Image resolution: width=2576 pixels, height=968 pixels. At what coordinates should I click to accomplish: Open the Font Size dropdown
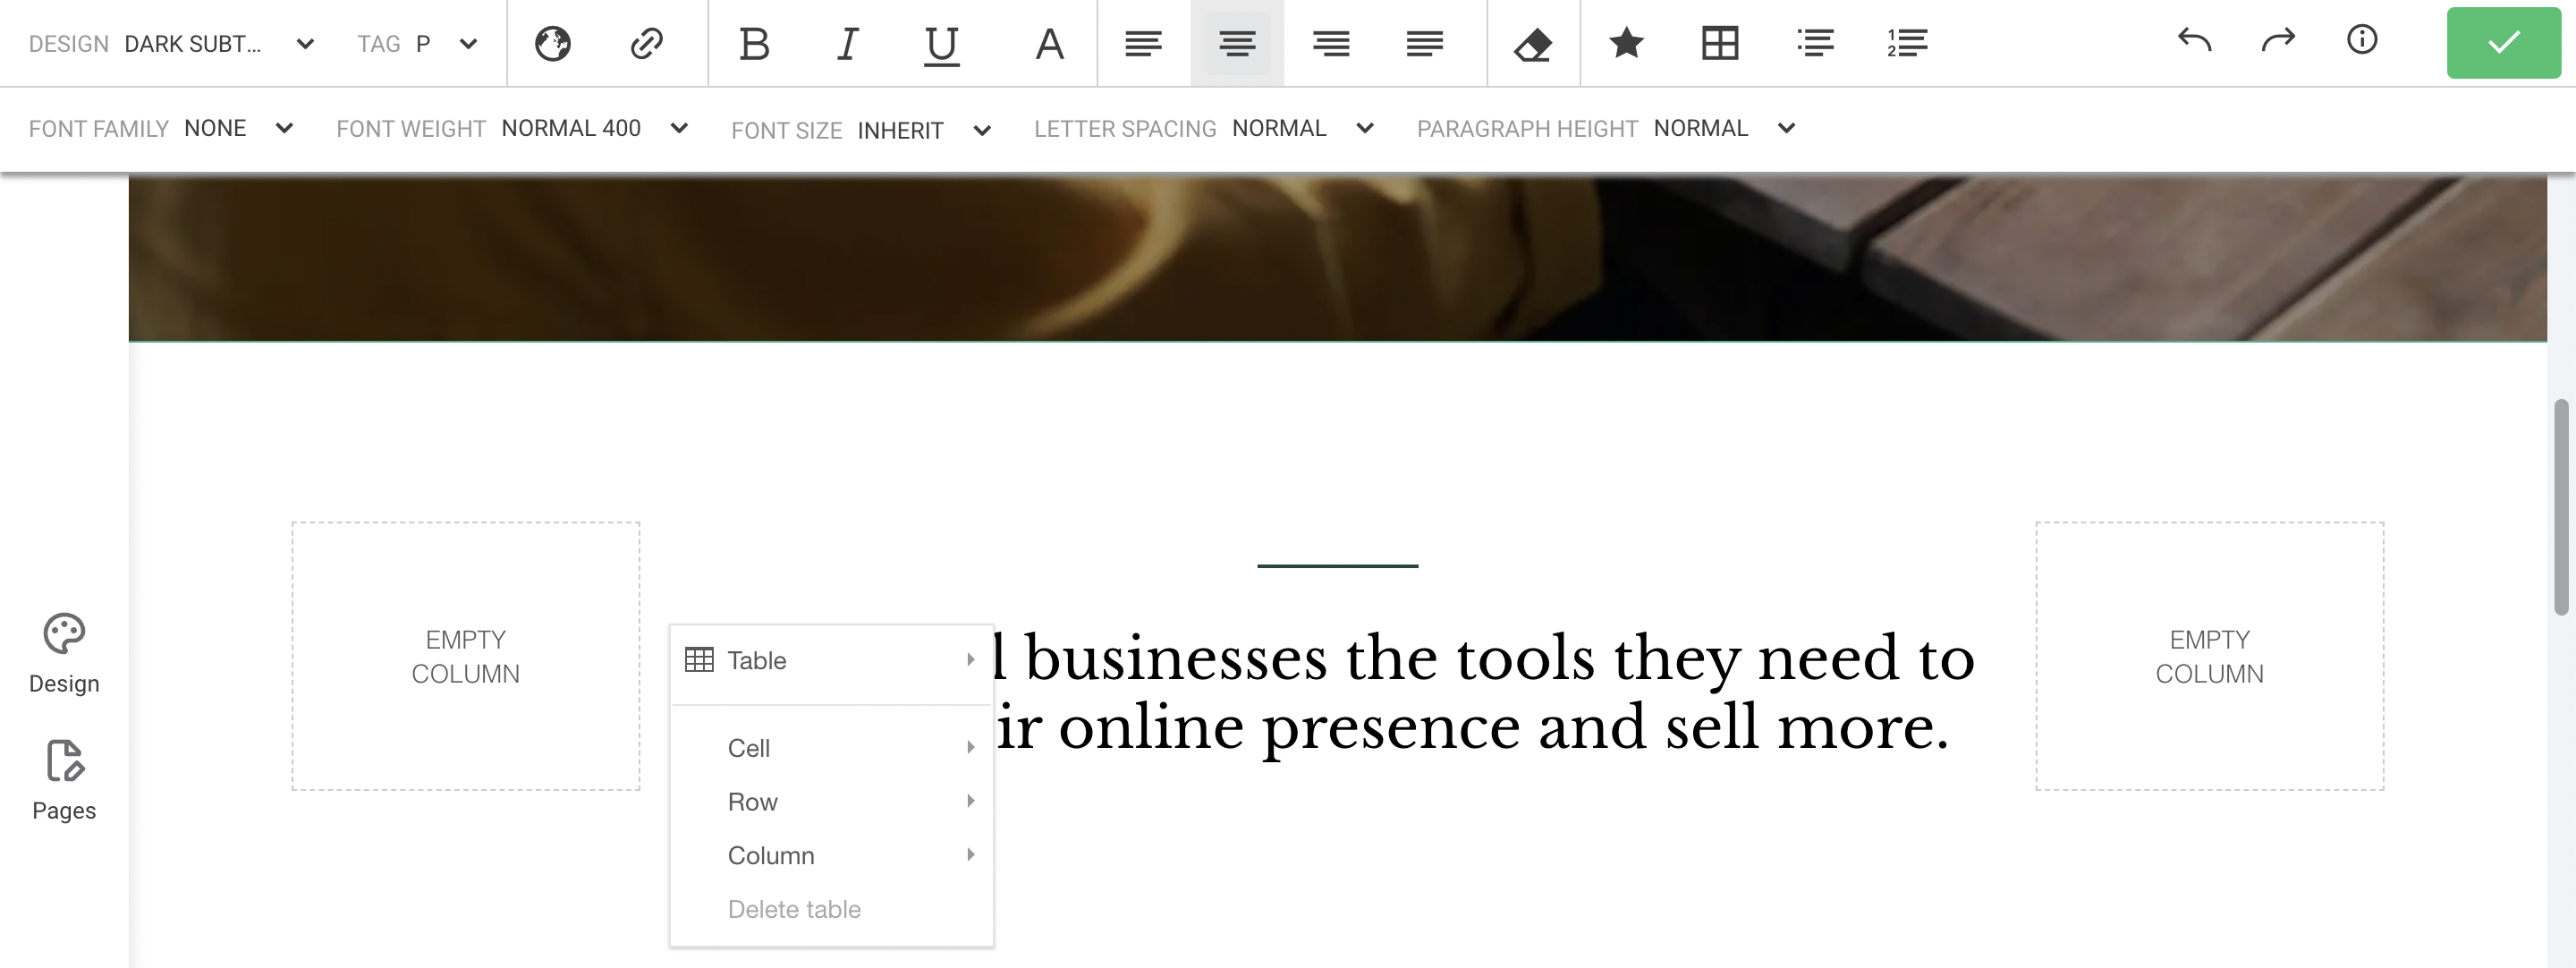[x=861, y=130]
